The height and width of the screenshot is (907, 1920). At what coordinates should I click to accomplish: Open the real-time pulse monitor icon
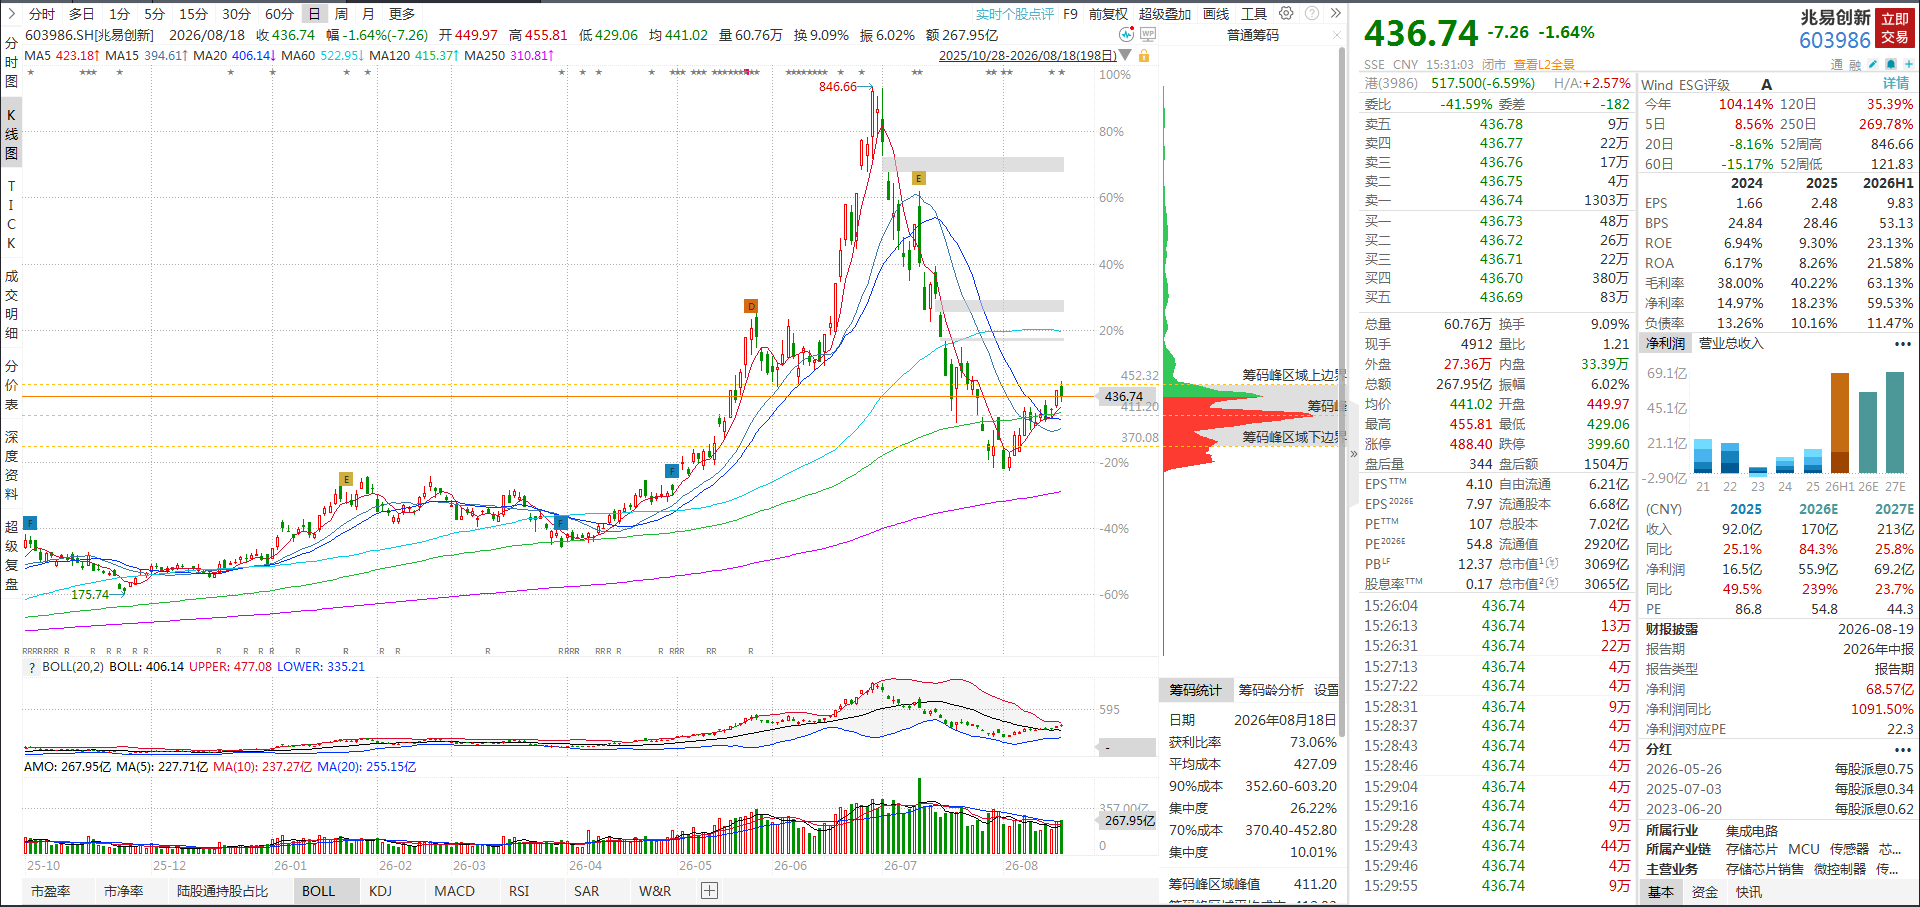(1126, 34)
